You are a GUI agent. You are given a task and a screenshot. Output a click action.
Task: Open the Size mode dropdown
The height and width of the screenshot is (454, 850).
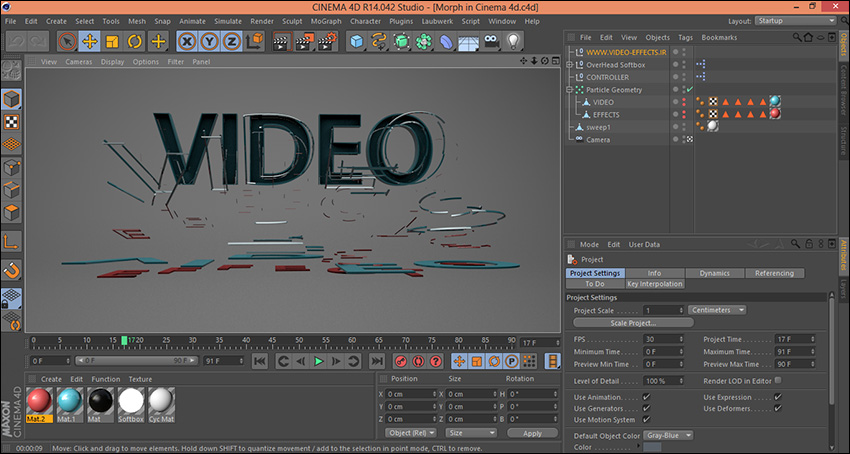[471, 433]
